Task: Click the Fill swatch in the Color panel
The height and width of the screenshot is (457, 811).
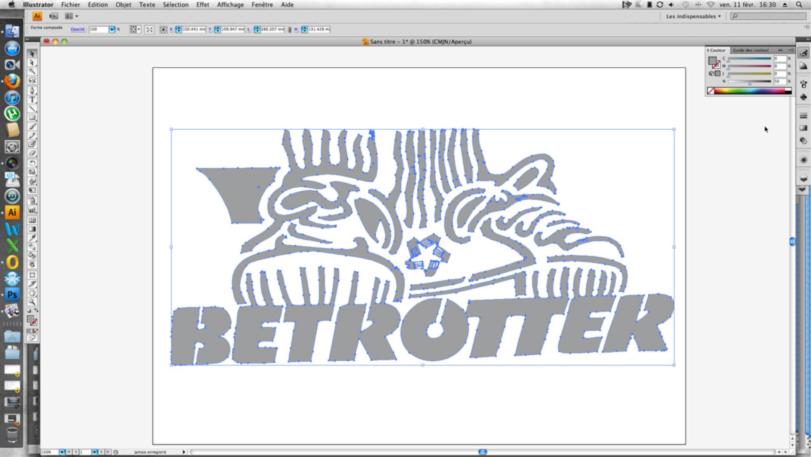Action: click(x=712, y=61)
